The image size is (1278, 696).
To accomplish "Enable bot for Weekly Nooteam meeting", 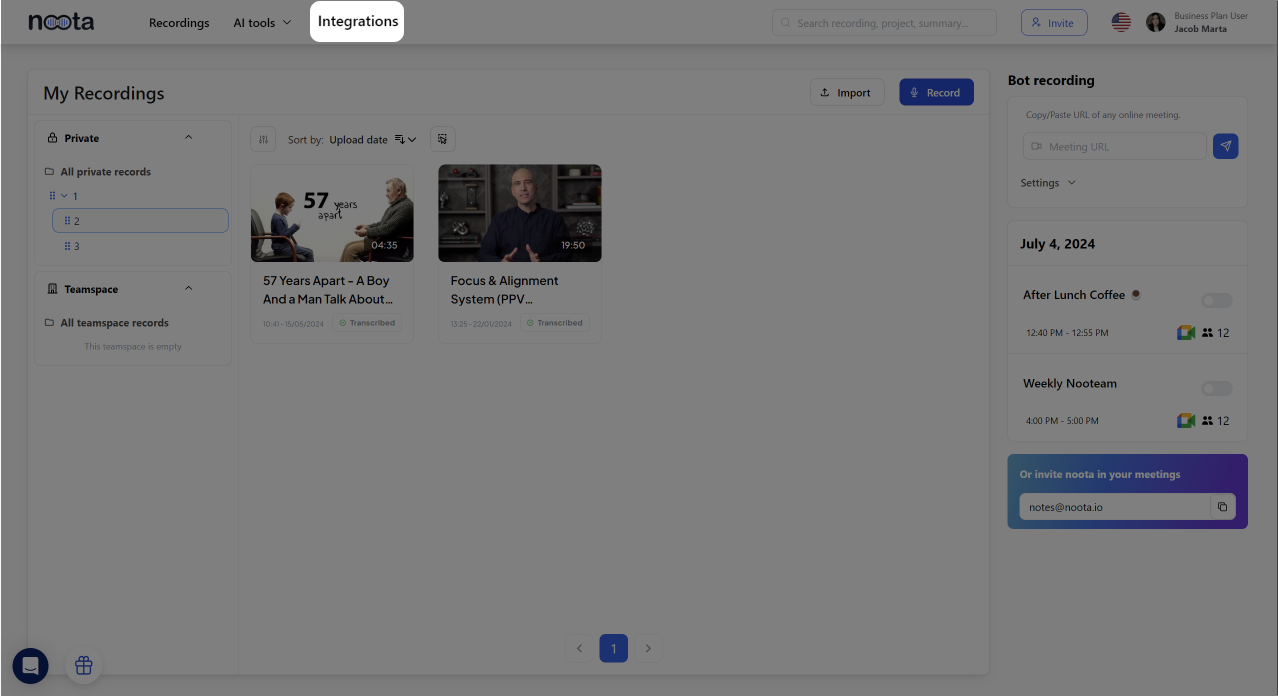I will (x=1216, y=388).
